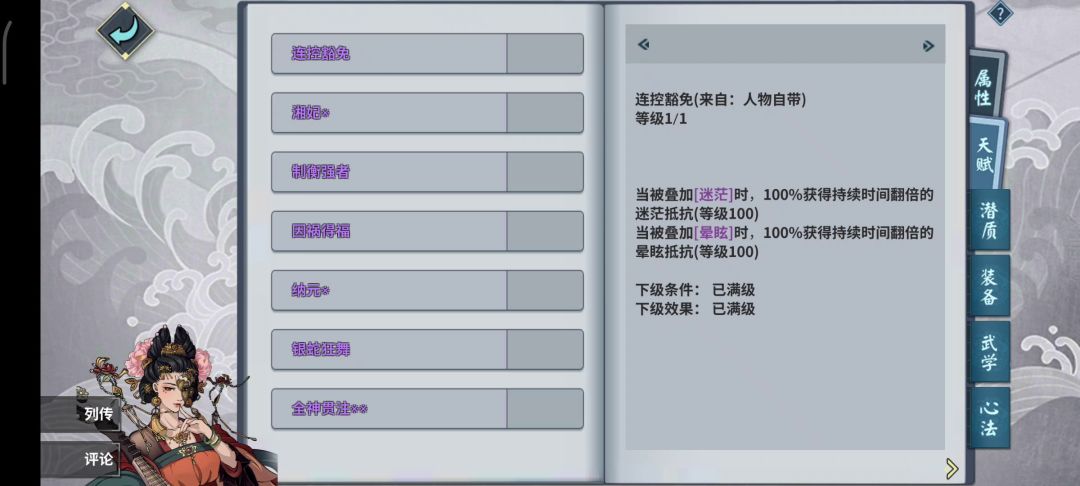Open the 心法 tab
Viewport: 1080px width, 486px height.
tap(989, 418)
